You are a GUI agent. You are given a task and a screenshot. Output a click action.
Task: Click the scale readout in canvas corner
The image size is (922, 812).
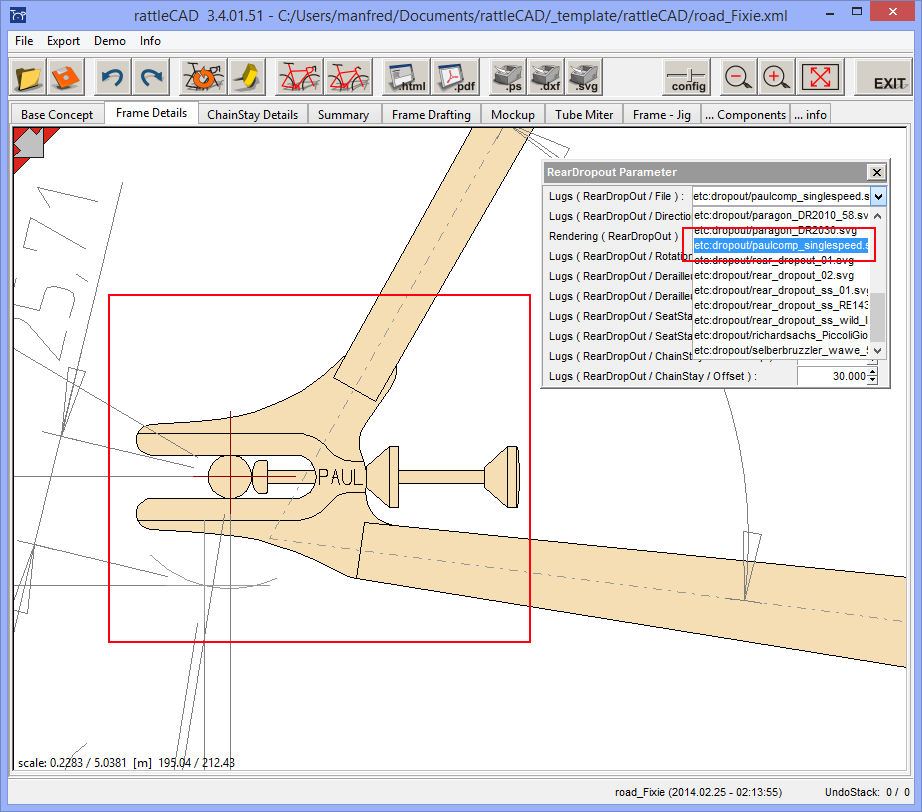[126, 763]
